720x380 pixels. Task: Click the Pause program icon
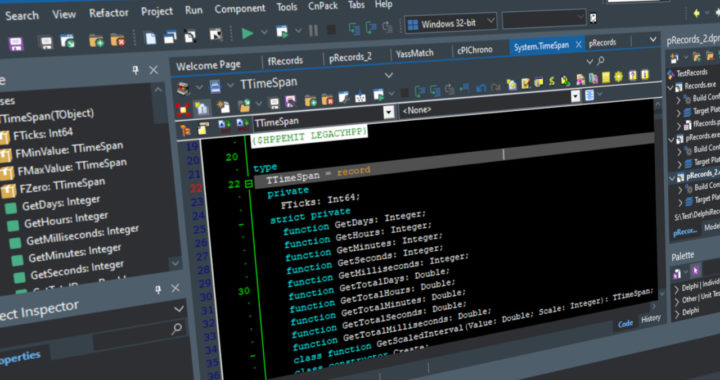tap(313, 31)
